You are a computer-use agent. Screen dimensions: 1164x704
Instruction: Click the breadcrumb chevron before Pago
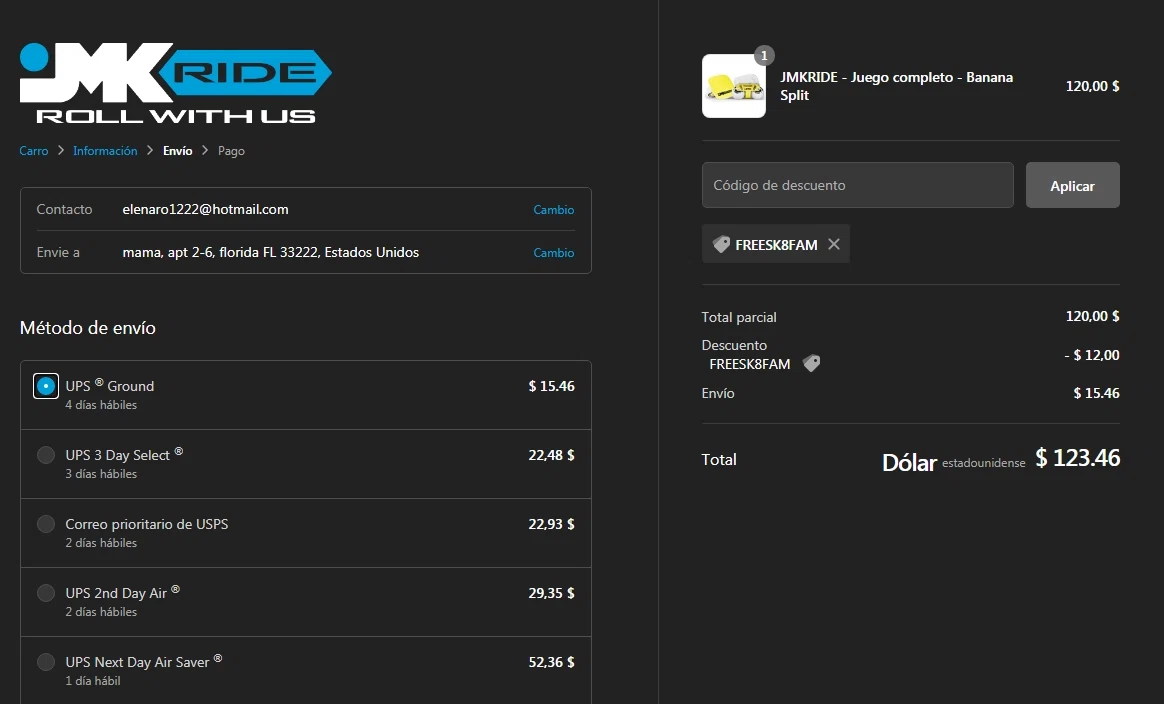[x=206, y=150]
